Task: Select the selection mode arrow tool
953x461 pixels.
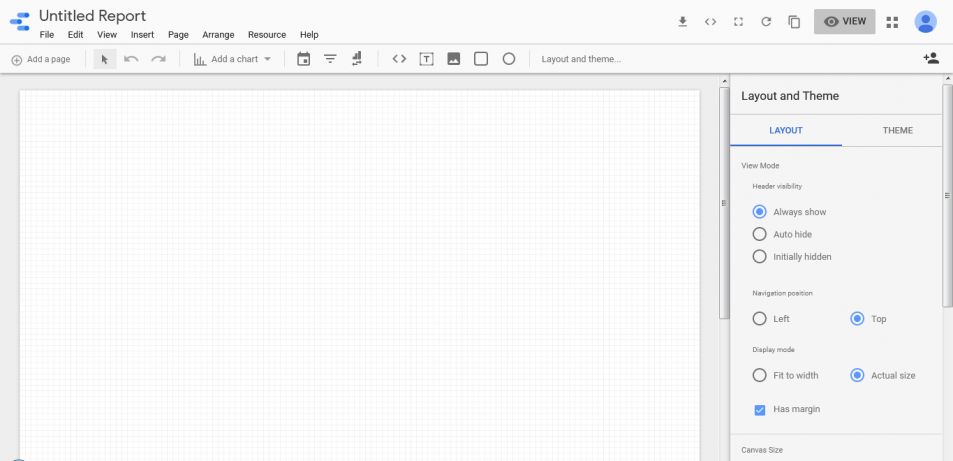Action: coord(105,59)
